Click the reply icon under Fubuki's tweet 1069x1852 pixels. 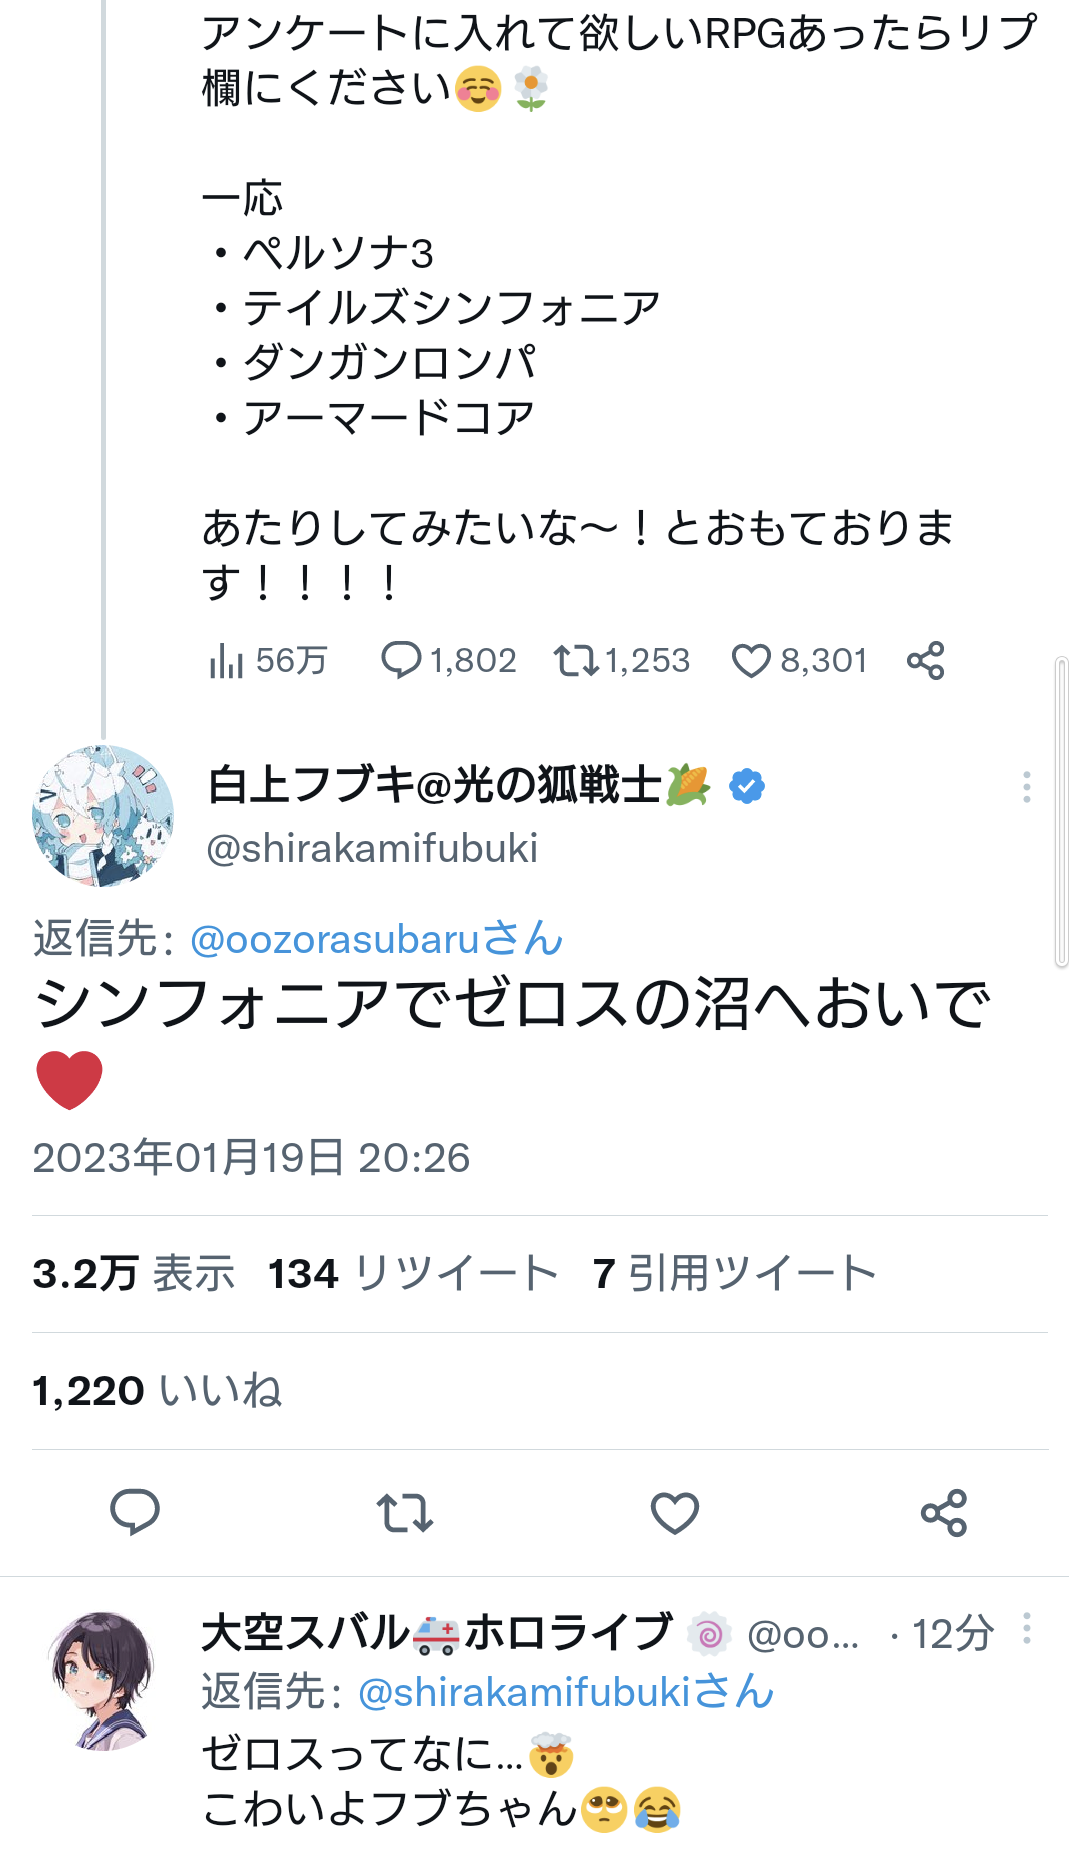point(135,1512)
